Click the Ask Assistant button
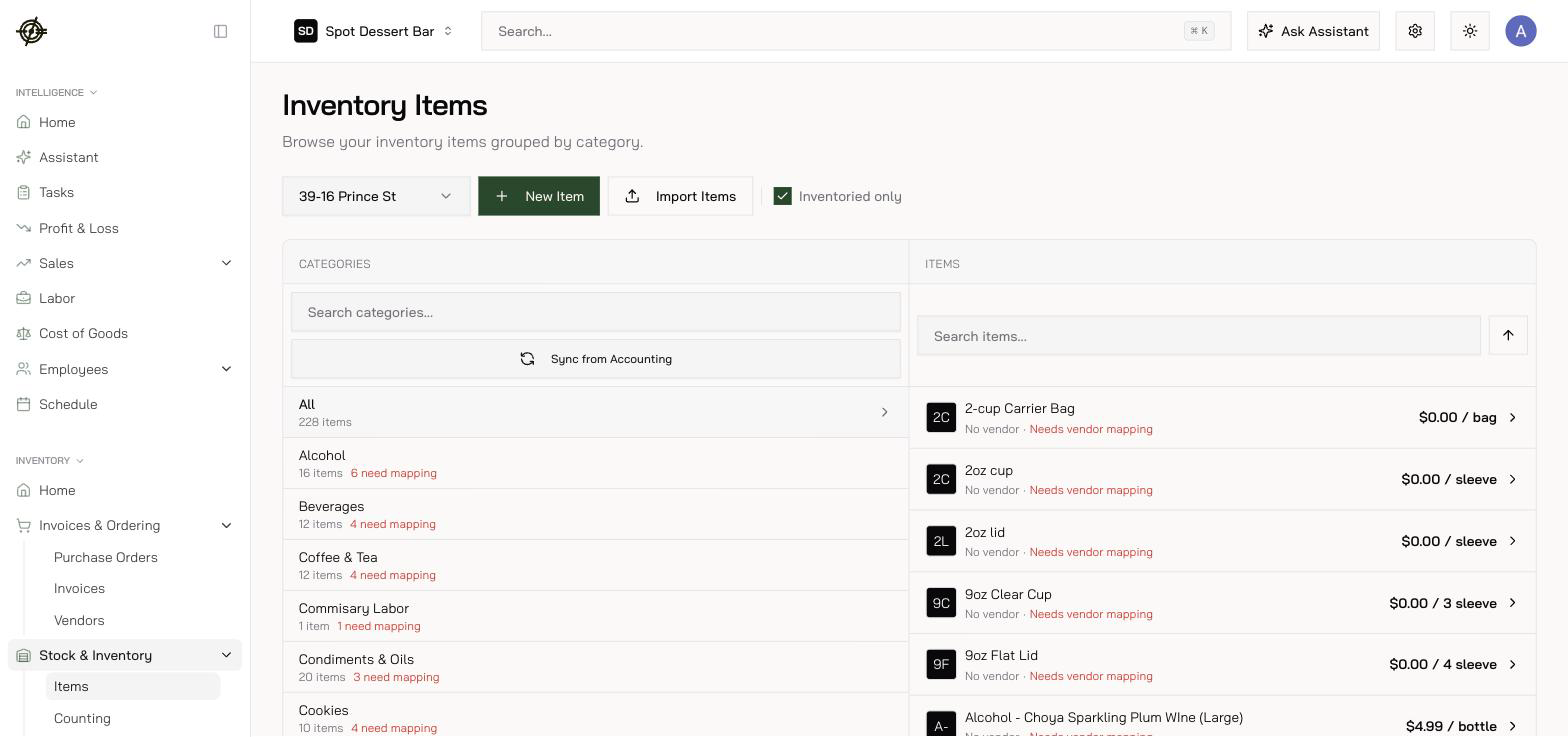1568x737 pixels. pyautogui.click(x=1313, y=31)
